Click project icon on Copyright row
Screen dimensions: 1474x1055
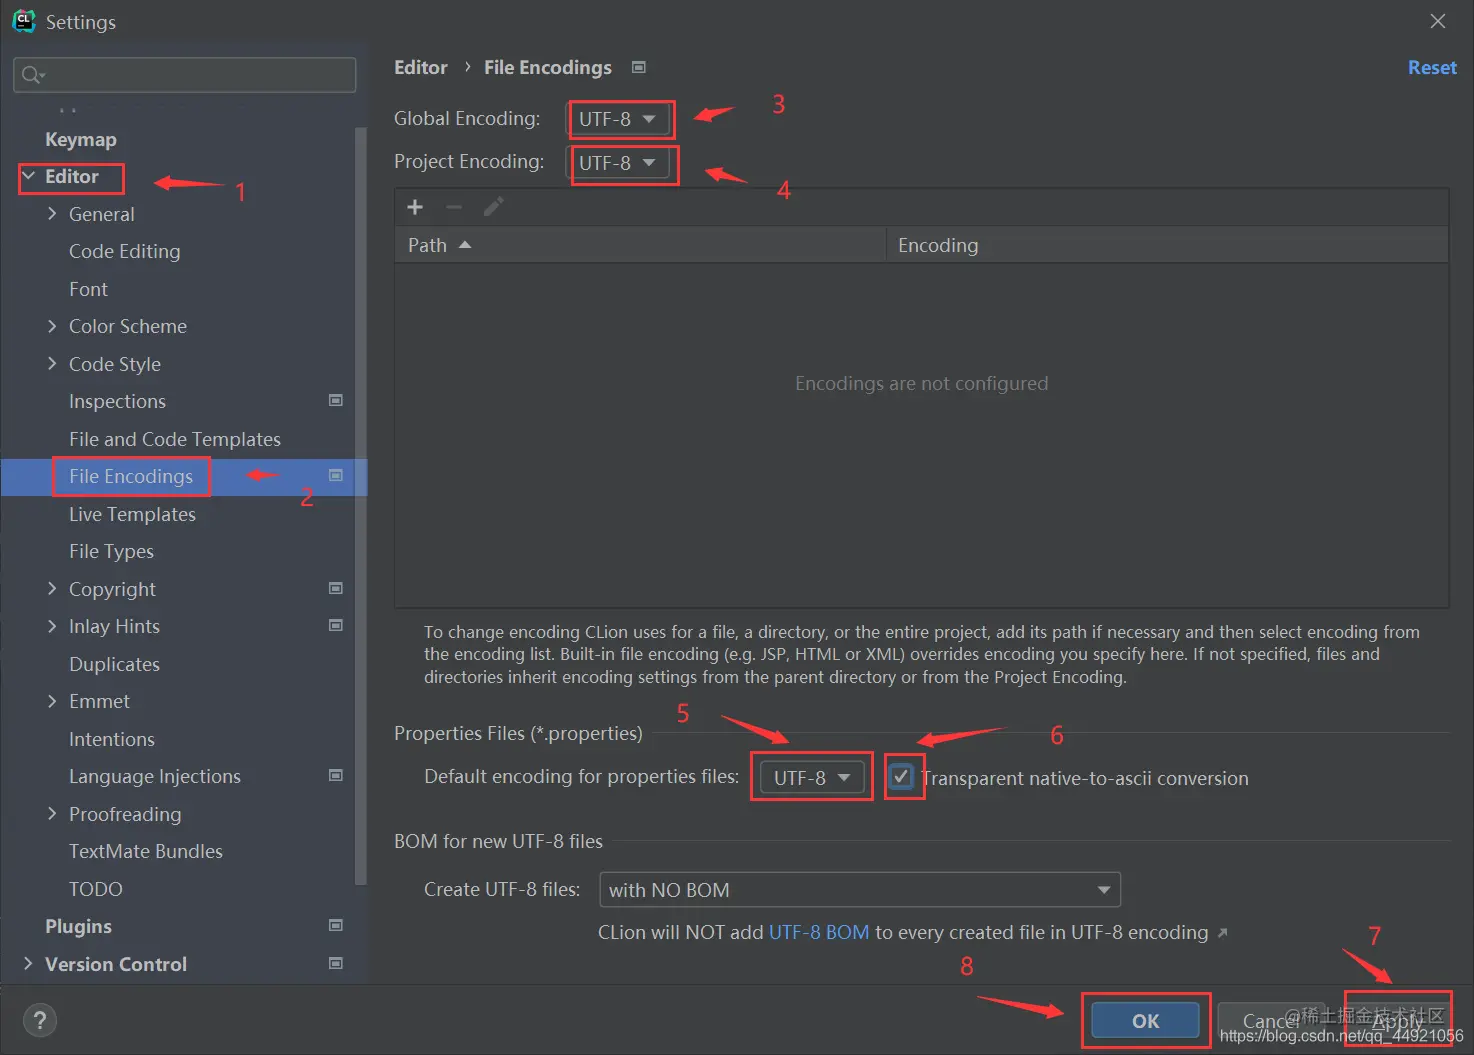pyautogui.click(x=336, y=588)
